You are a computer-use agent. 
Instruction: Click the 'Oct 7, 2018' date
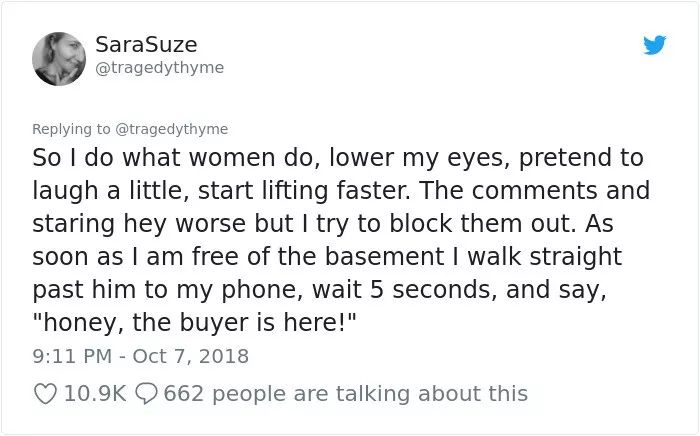pyautogui.click(x=191, y=356)
